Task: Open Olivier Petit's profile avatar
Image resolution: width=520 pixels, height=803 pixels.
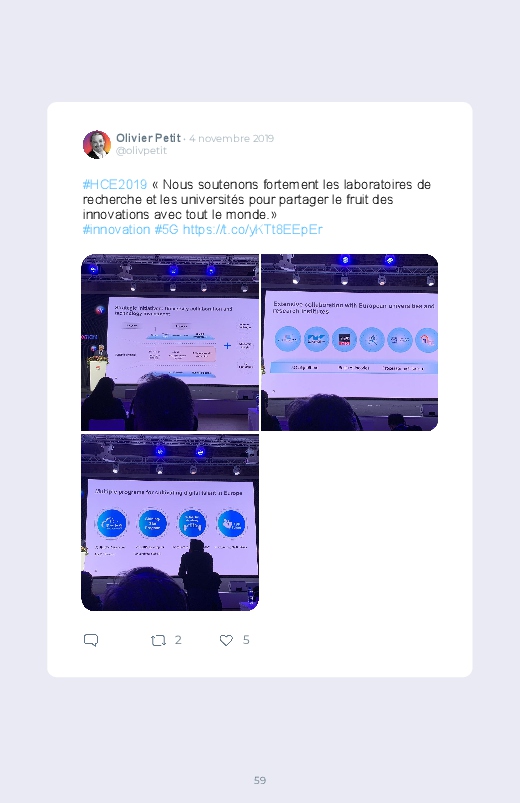Action: (97, 144)
